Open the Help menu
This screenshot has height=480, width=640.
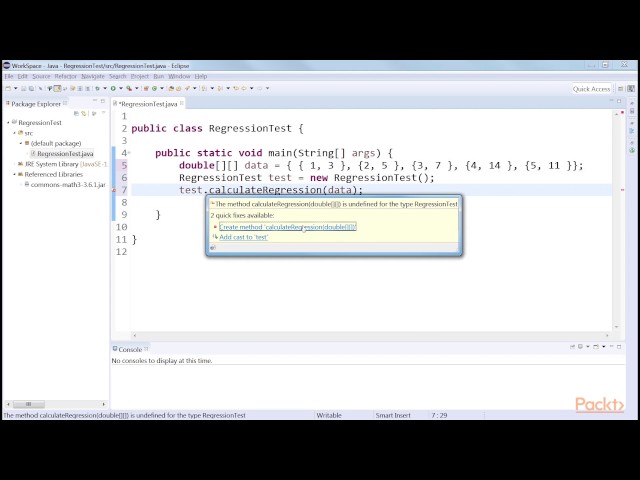(200, 76)
